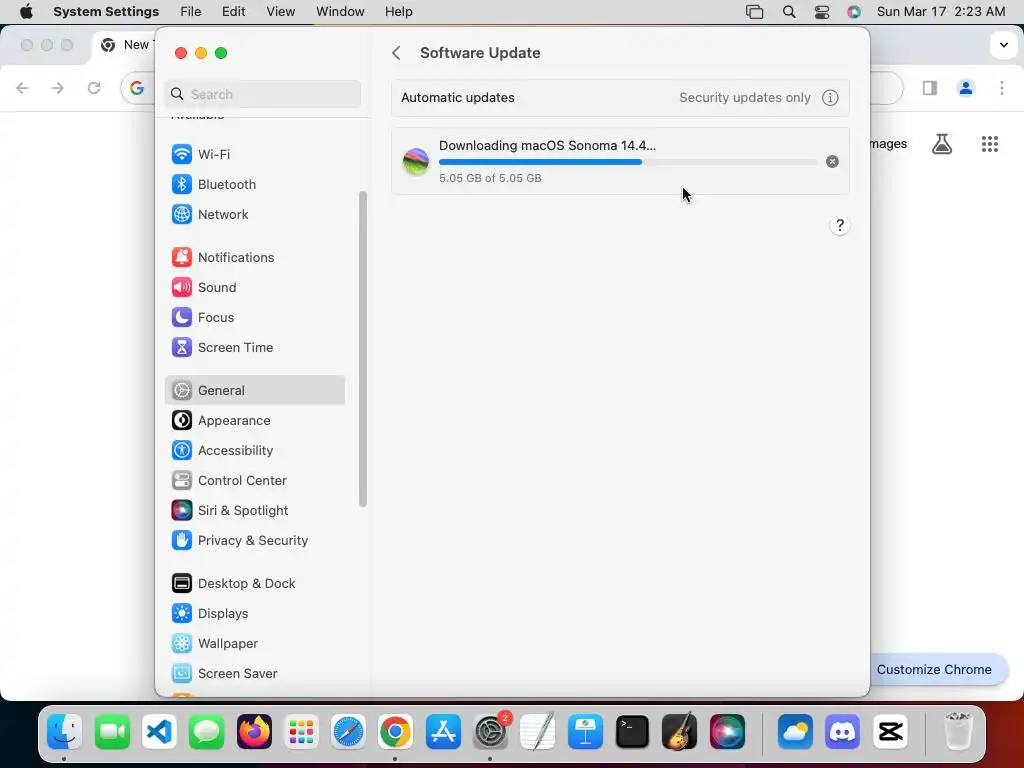The height and width of the screenshot is (768, 1024).
Task: Select Network in the sidebar
Action: (255, 214)
